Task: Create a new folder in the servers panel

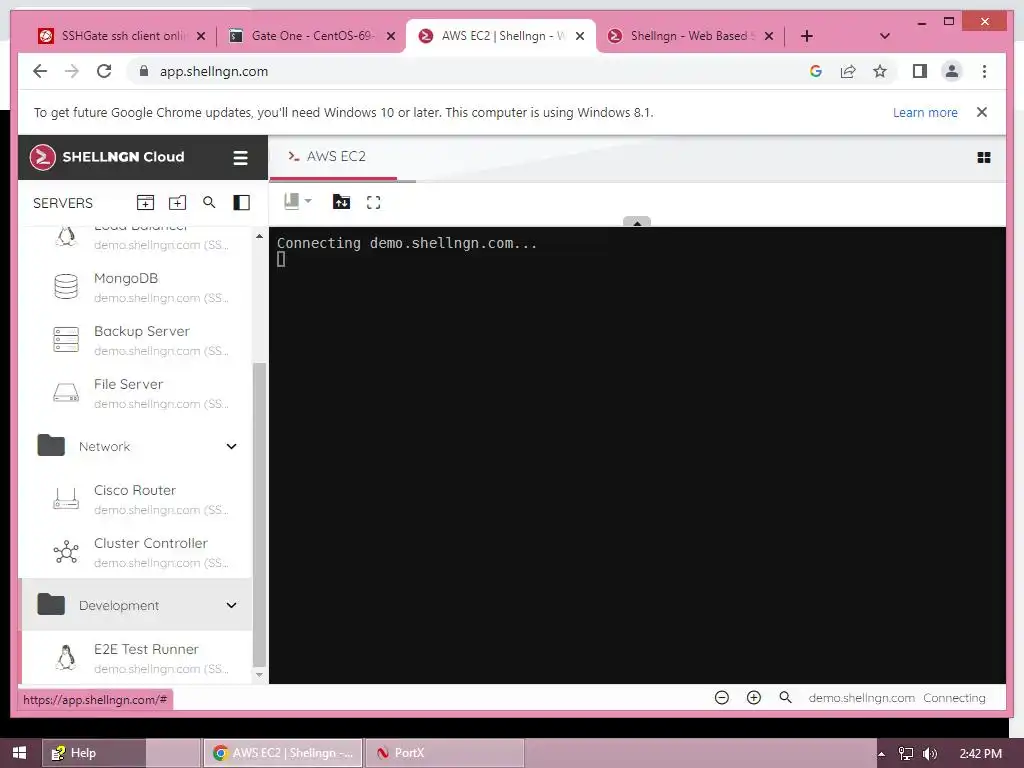Action: click(177, 202)
